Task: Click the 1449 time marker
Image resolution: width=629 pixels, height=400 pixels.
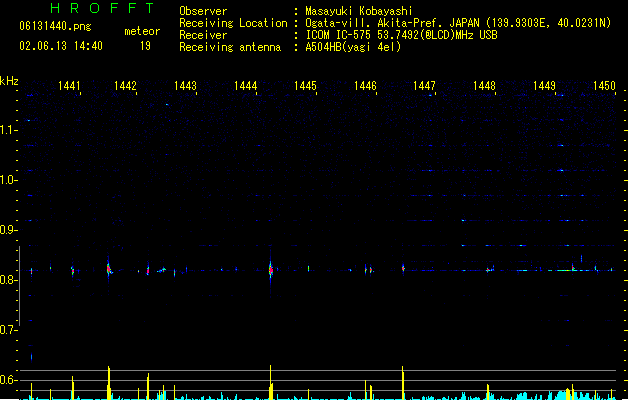Action: point(544,85)
